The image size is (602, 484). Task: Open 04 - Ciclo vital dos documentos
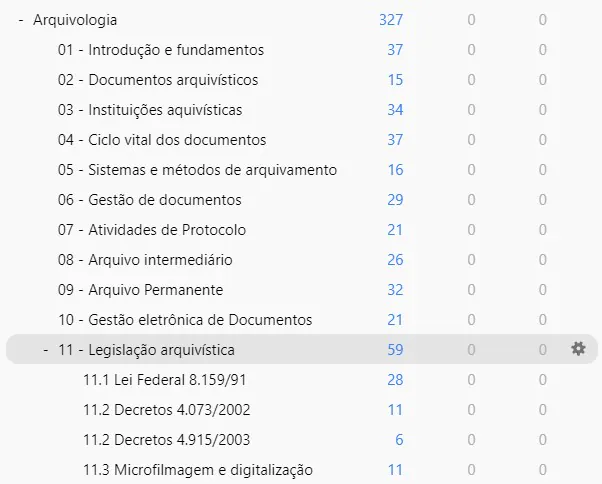162,140
